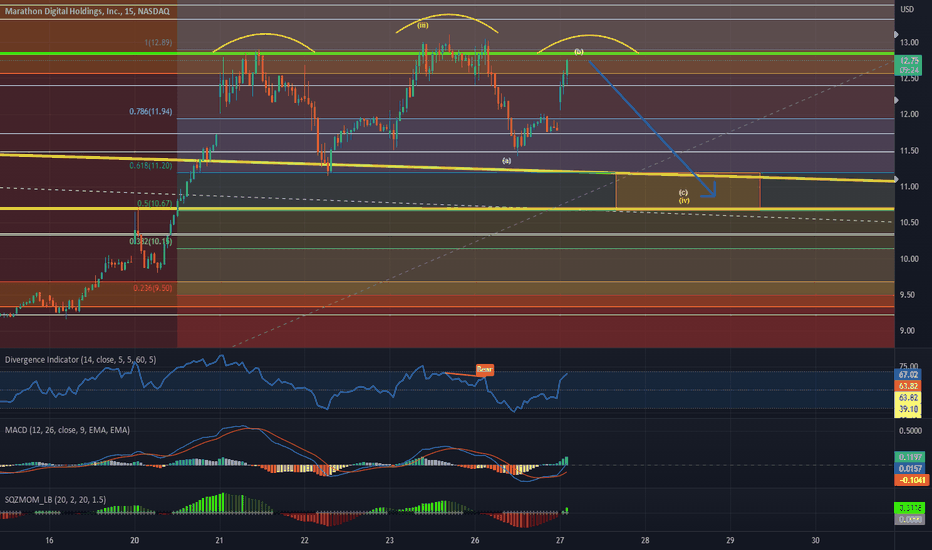Click date 21 on the time axis
Screen dimensions: 932x550
[x=219, y=540]
